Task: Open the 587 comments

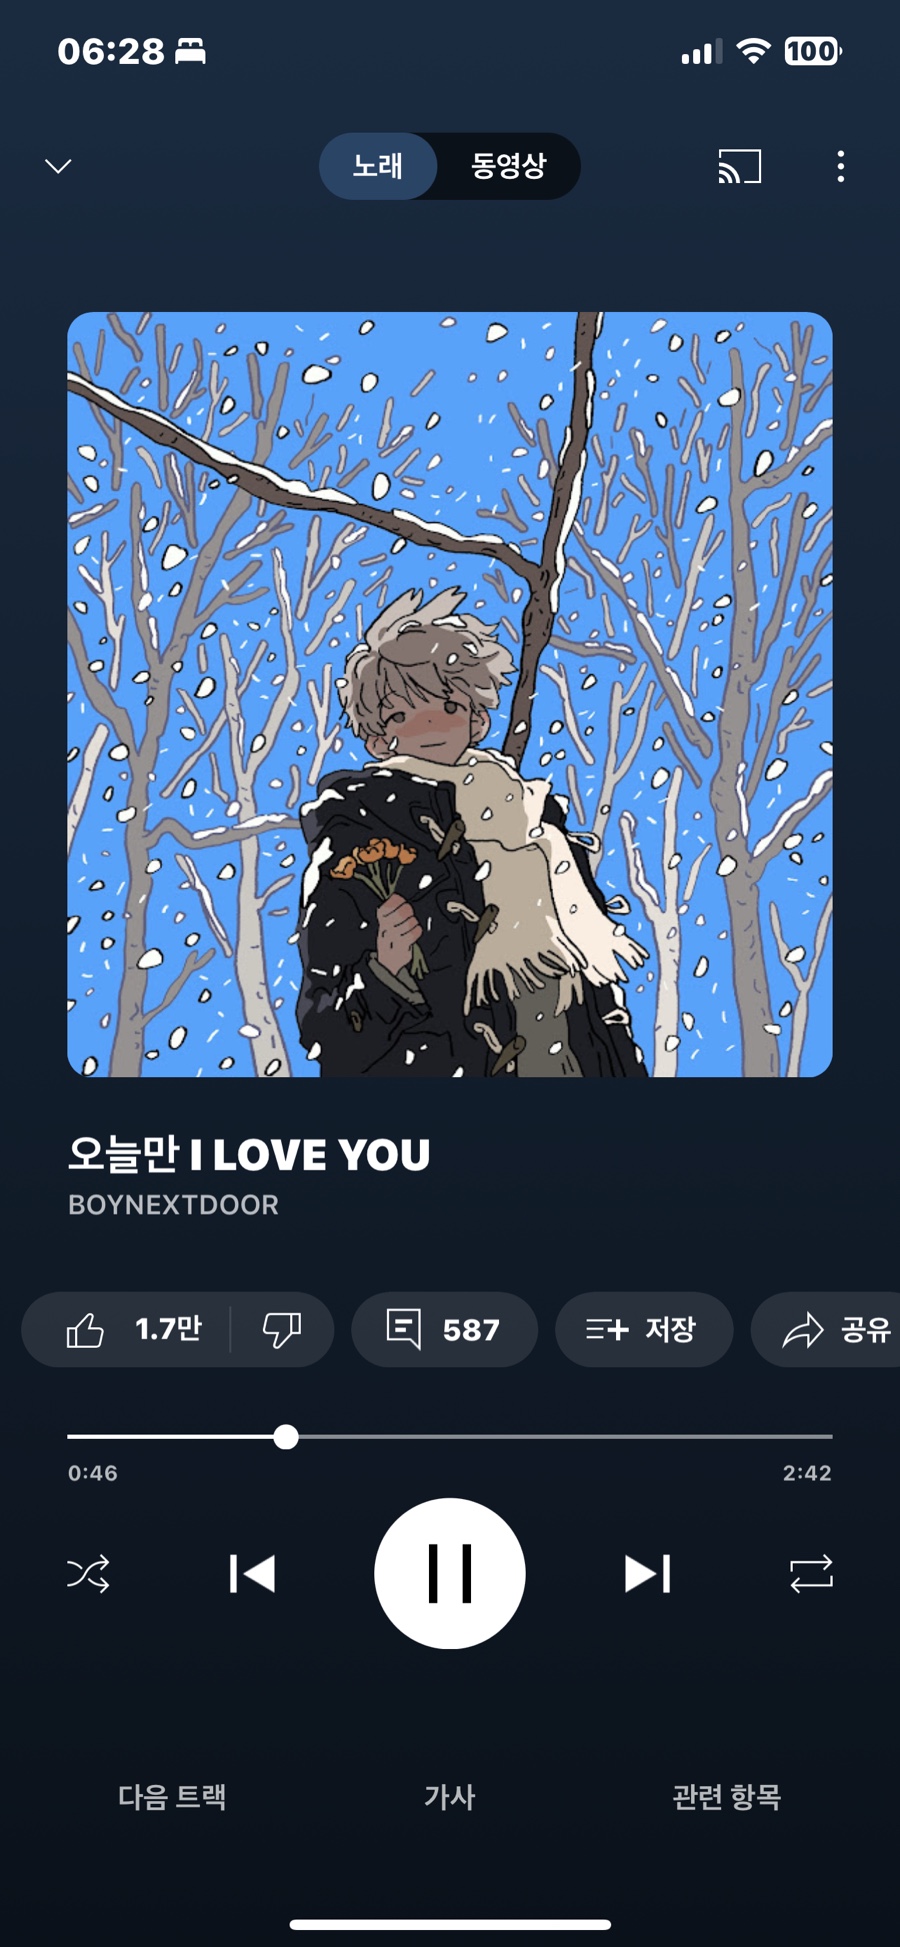Action: pos(444,1329)
